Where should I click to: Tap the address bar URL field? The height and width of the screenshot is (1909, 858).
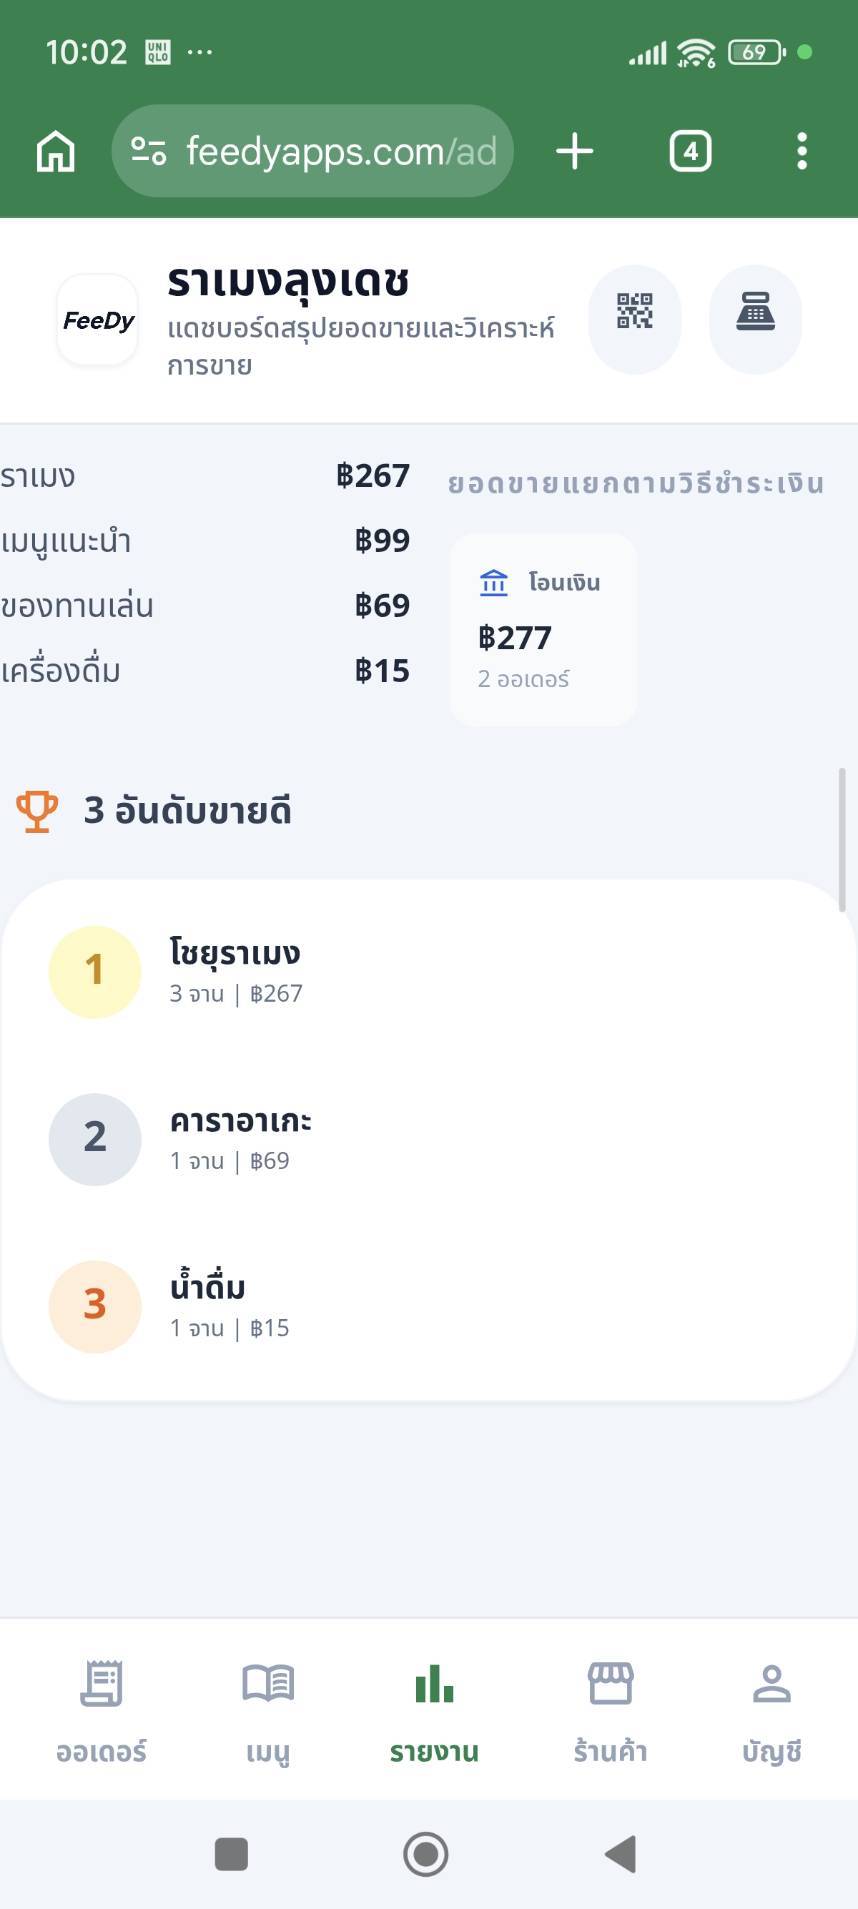[340, 152]
